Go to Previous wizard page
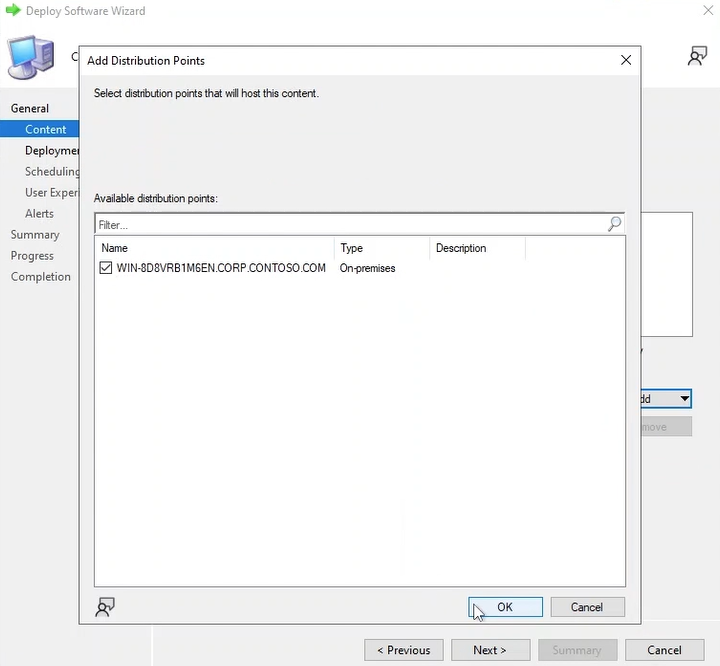This screenshot has width=720, height=666. pyautogui.click(x=404, y=650)
